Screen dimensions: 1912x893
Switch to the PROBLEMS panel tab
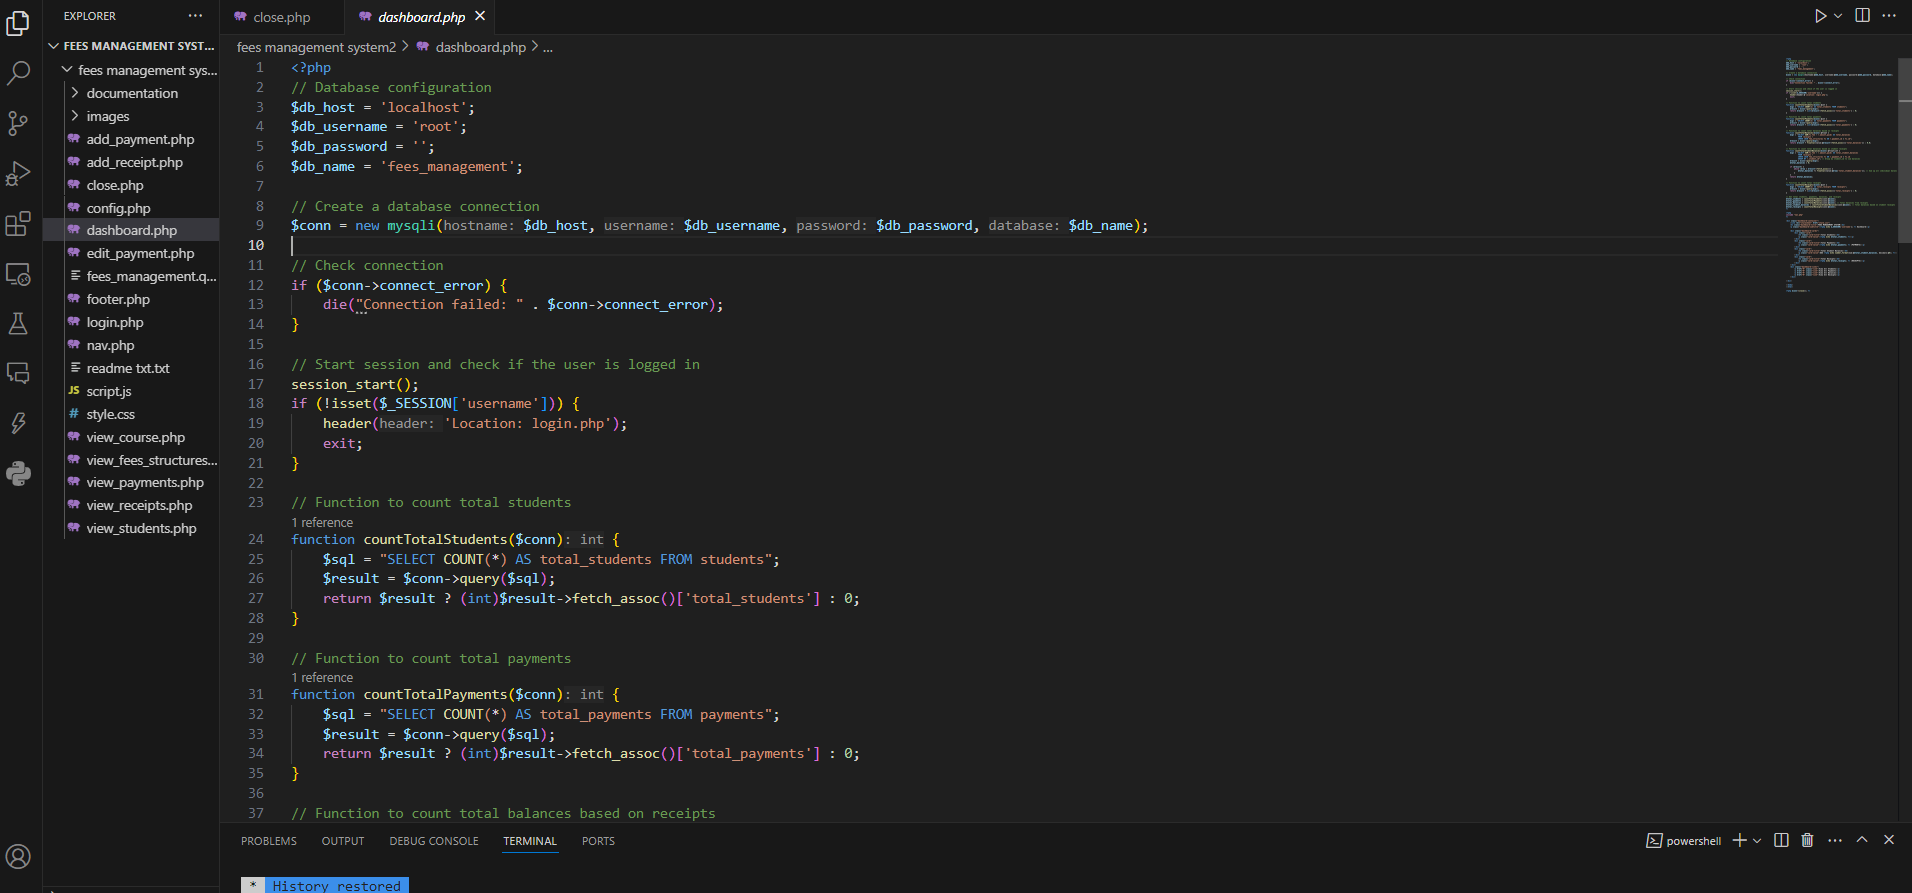(269, 841)
